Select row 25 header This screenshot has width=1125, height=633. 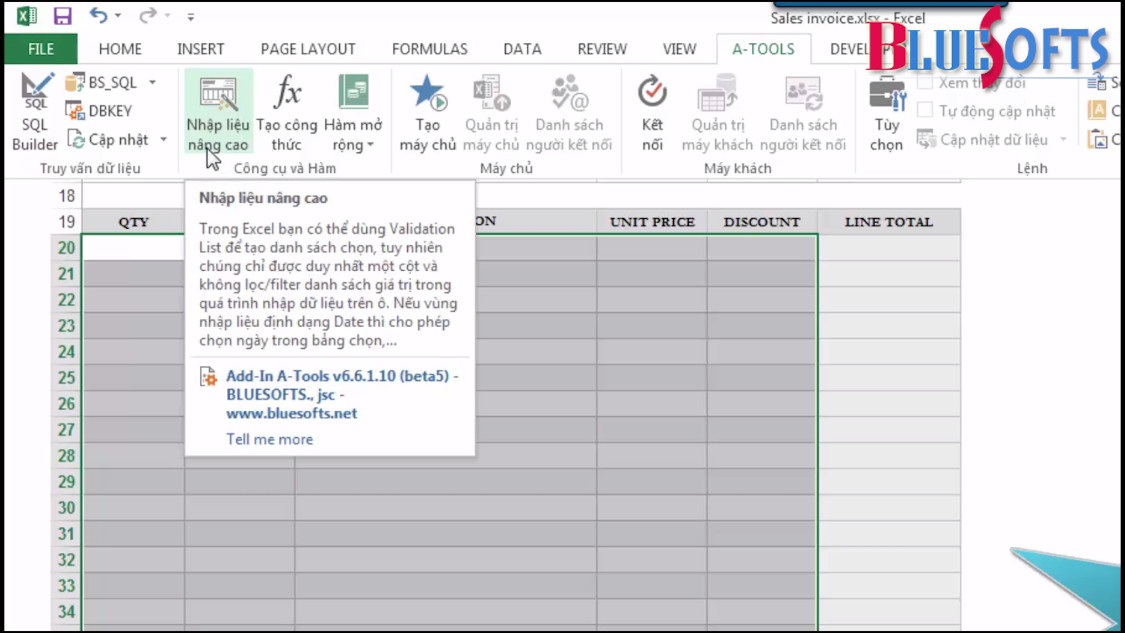coord(66,378)
